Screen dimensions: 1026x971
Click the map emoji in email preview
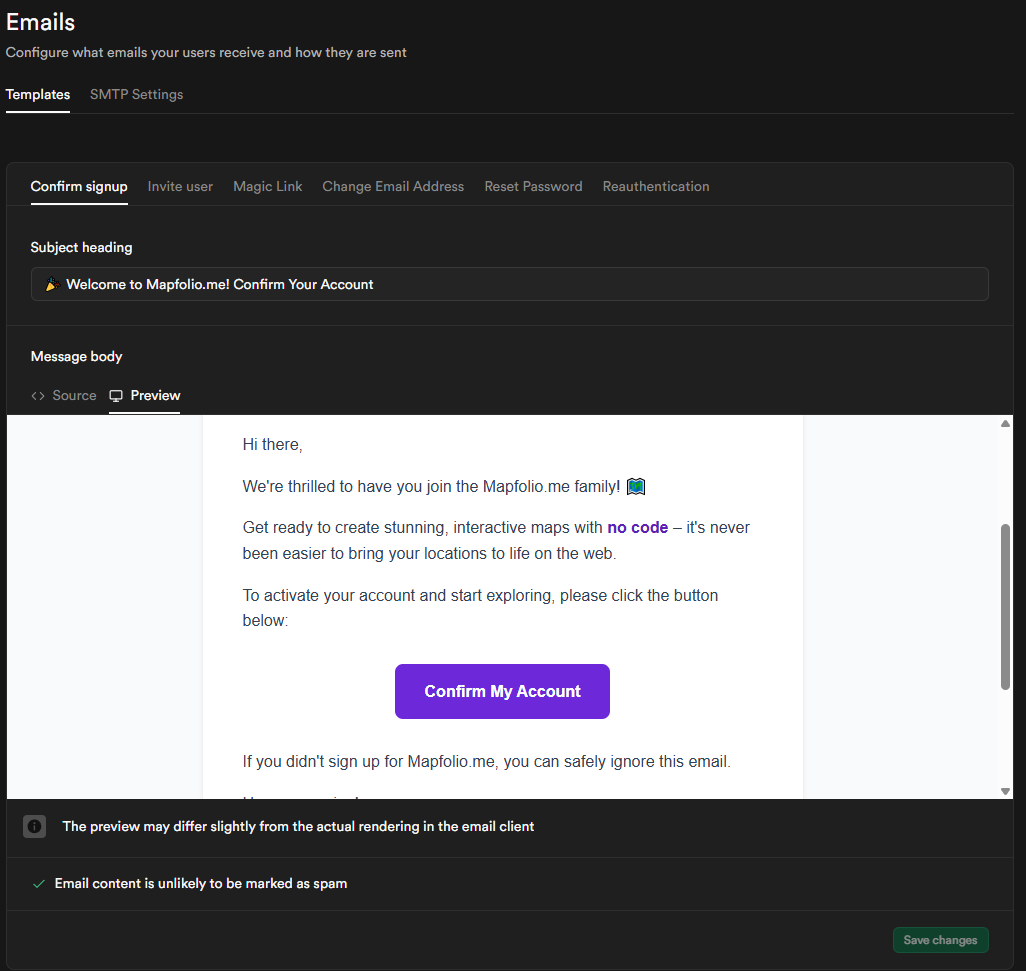click(x=636, y=487)
